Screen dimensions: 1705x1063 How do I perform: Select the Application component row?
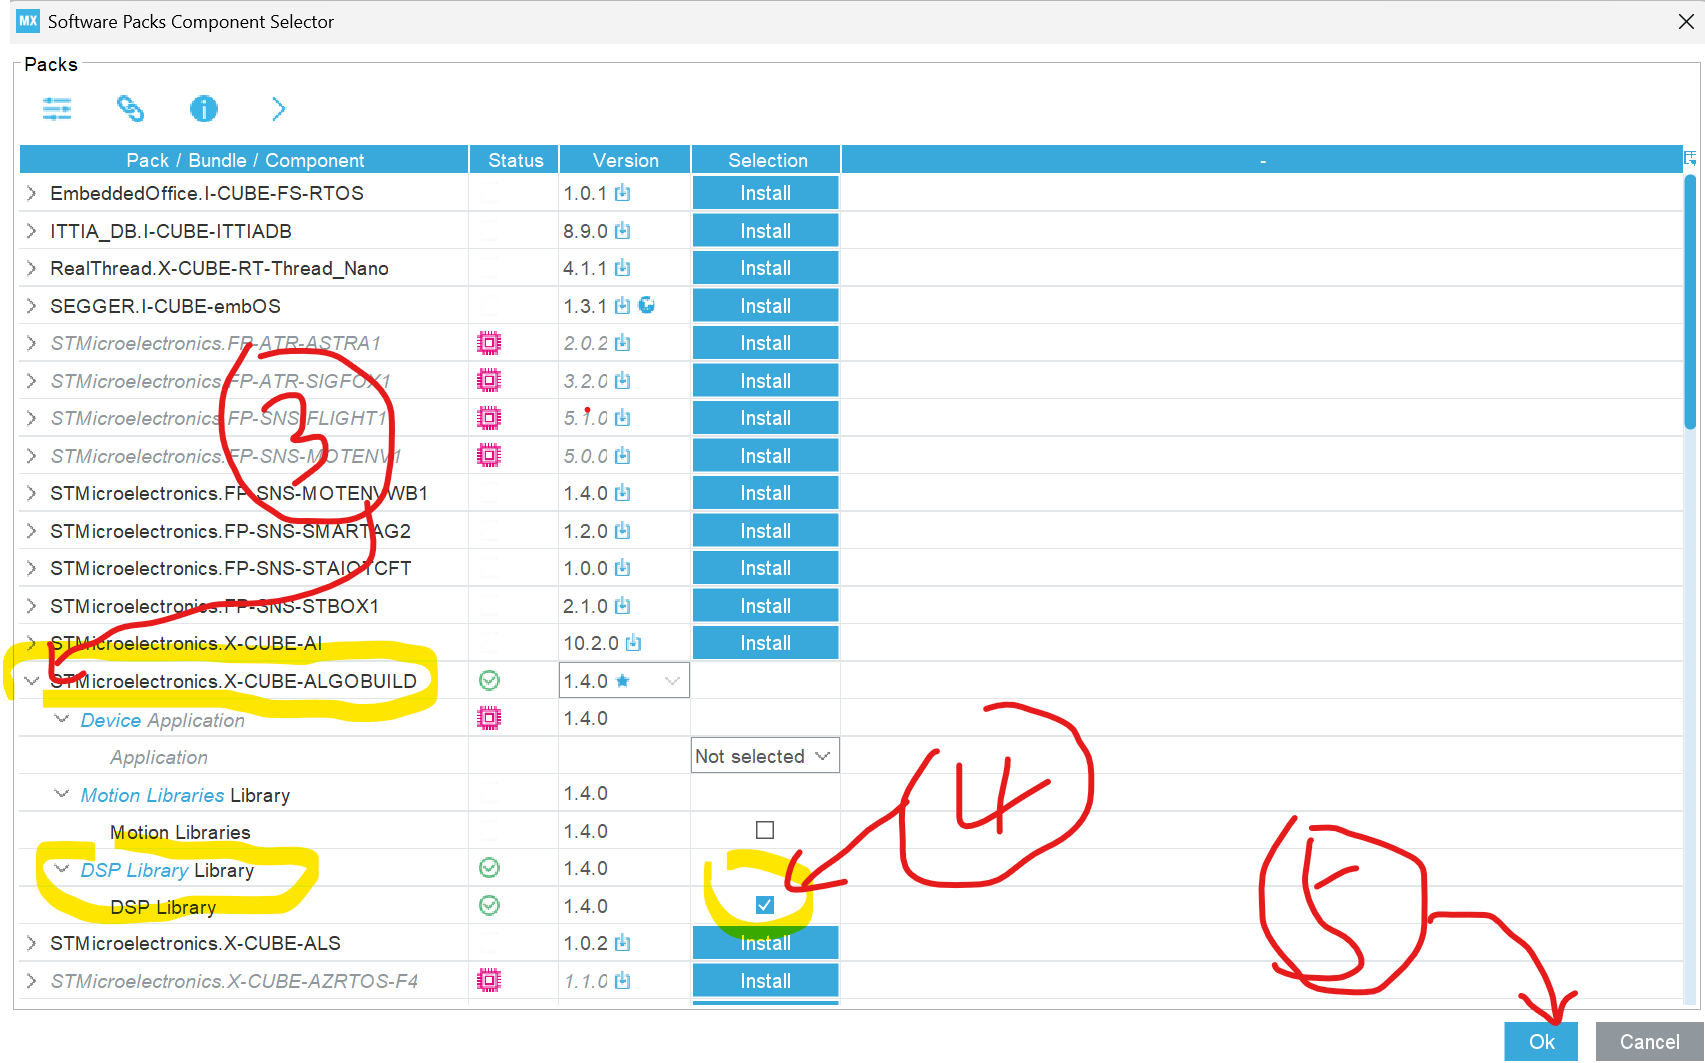pyautogui.click(x=159, y=757)
